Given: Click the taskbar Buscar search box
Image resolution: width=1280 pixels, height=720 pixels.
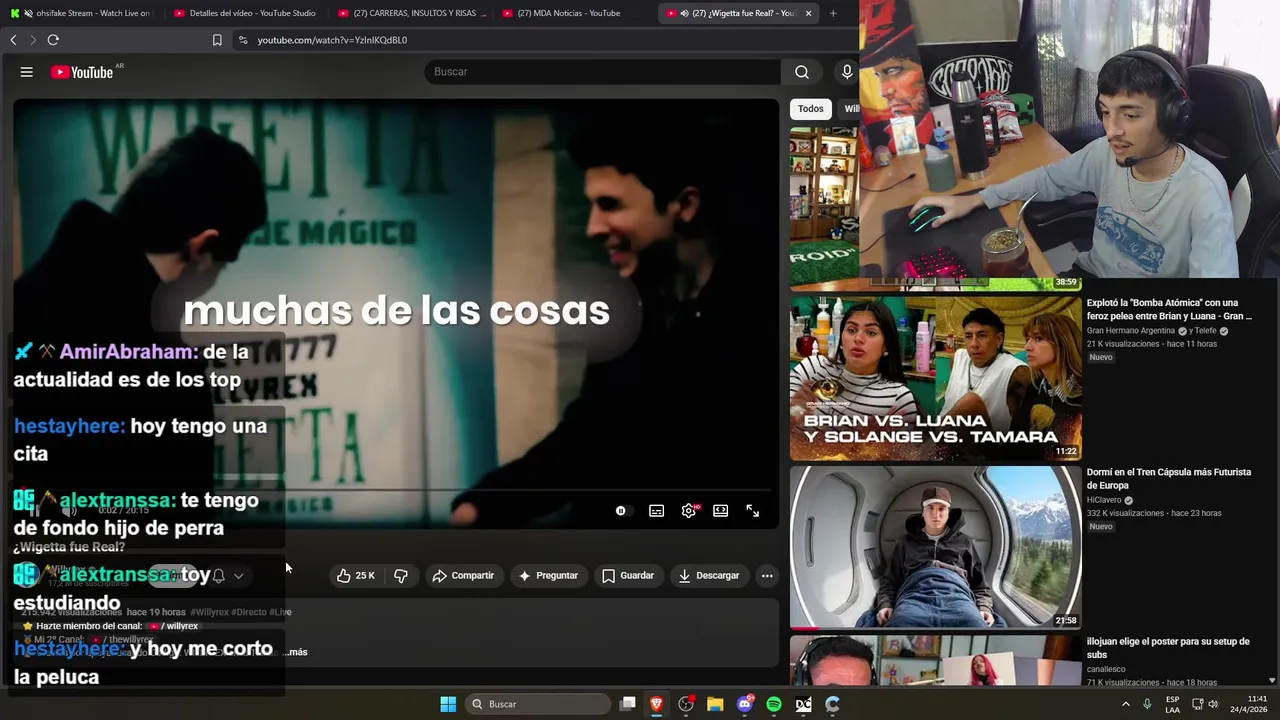Looking at the screenshot, I should tap(539, 704).
